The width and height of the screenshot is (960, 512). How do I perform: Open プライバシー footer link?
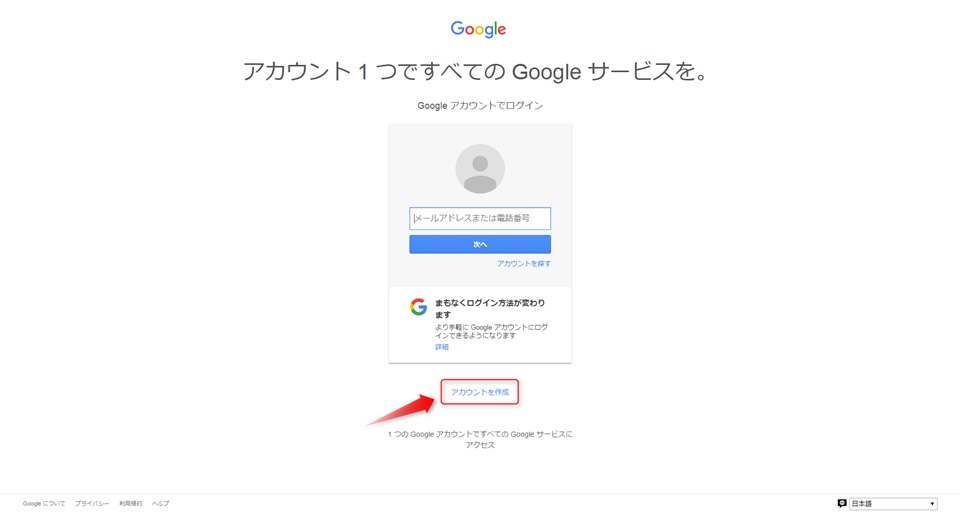92,503
